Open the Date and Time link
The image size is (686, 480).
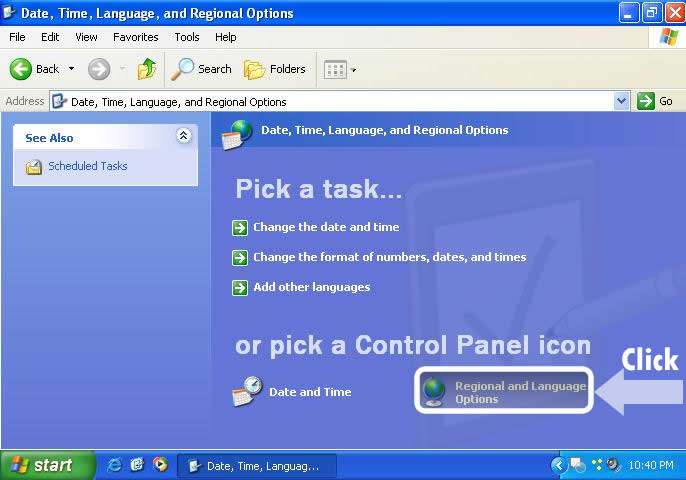click(310, 392)
